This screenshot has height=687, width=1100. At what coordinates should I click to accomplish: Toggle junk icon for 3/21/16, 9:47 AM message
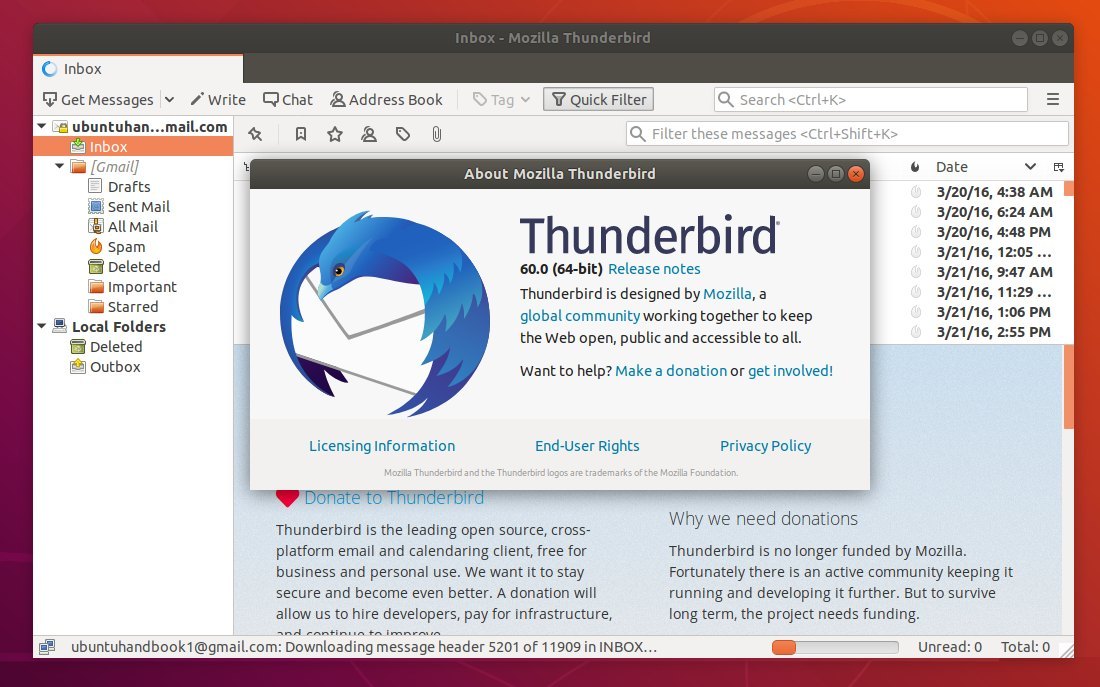coord(915,272)
